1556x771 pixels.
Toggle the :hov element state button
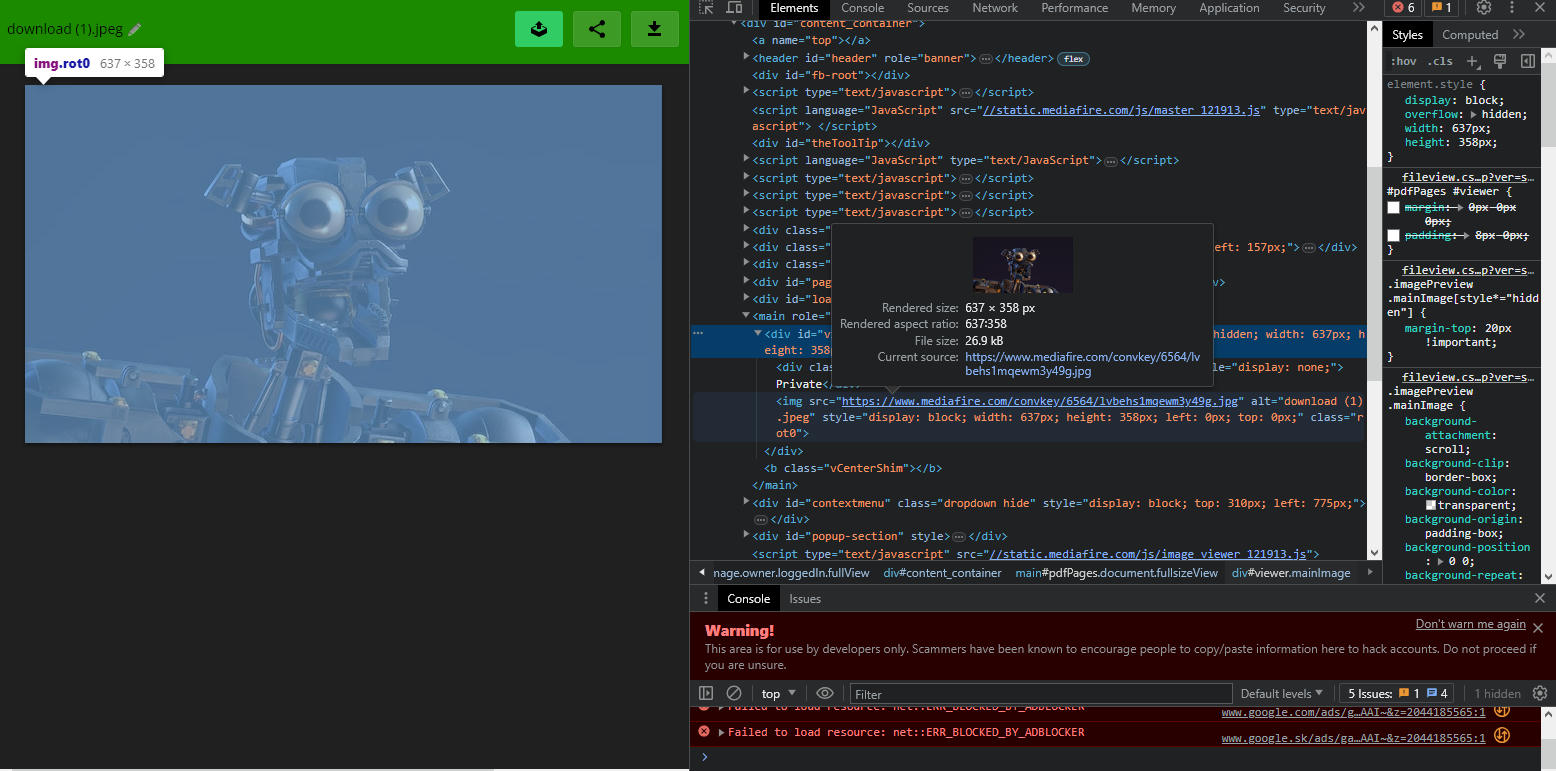click(x=1403, y=62)
